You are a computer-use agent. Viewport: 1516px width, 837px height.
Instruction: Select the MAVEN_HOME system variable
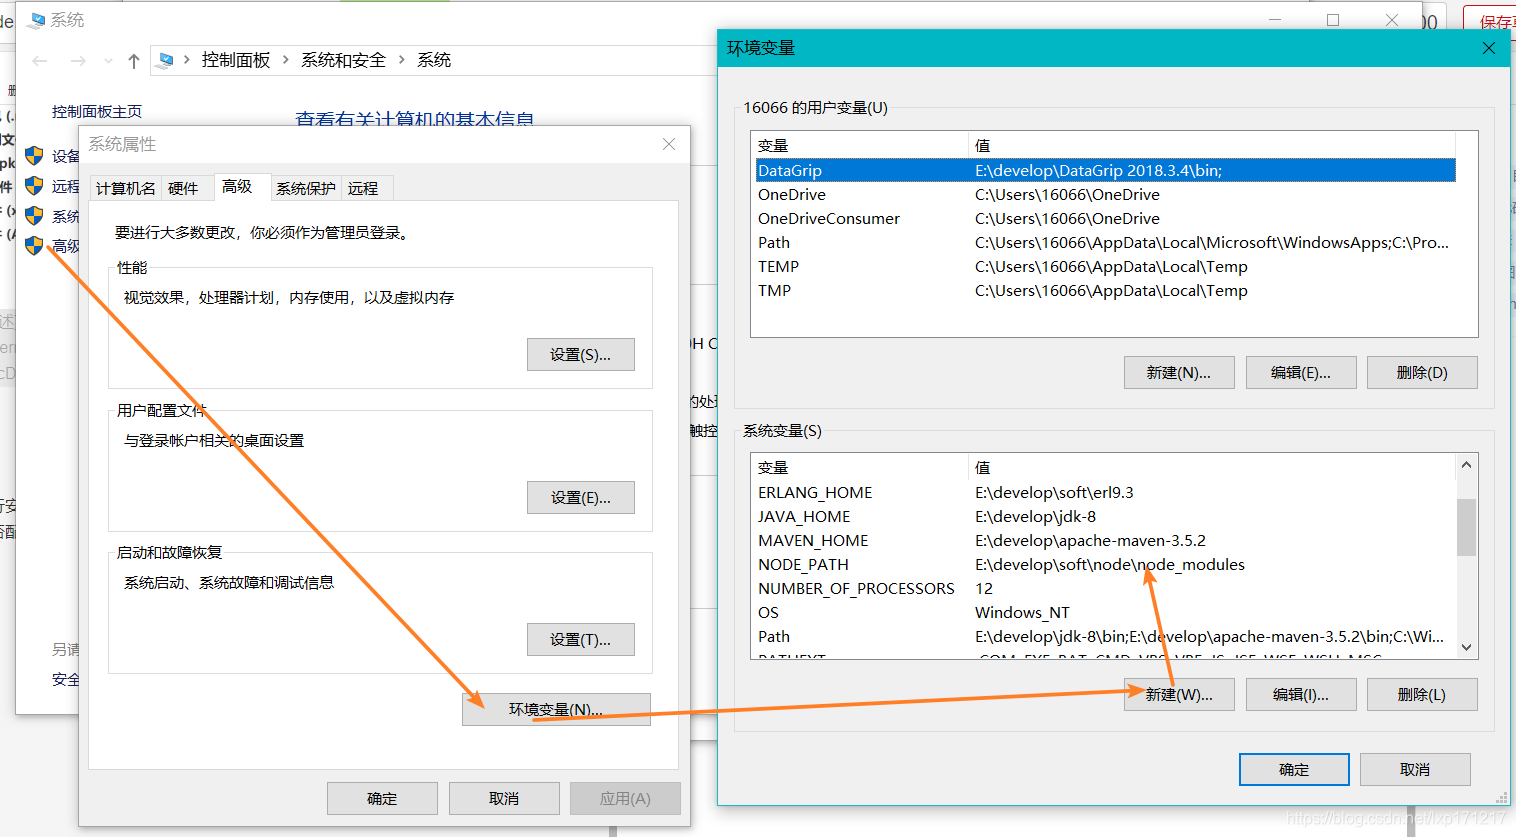click(1105, 541)
